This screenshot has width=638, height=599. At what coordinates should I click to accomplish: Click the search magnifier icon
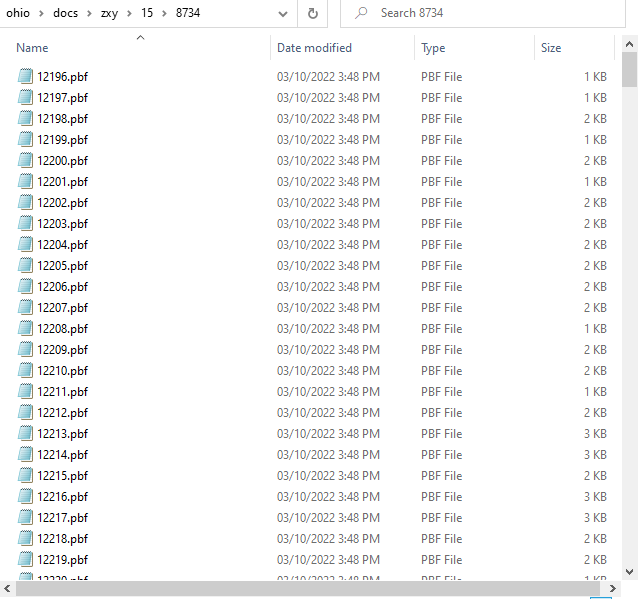pos(361,13)
